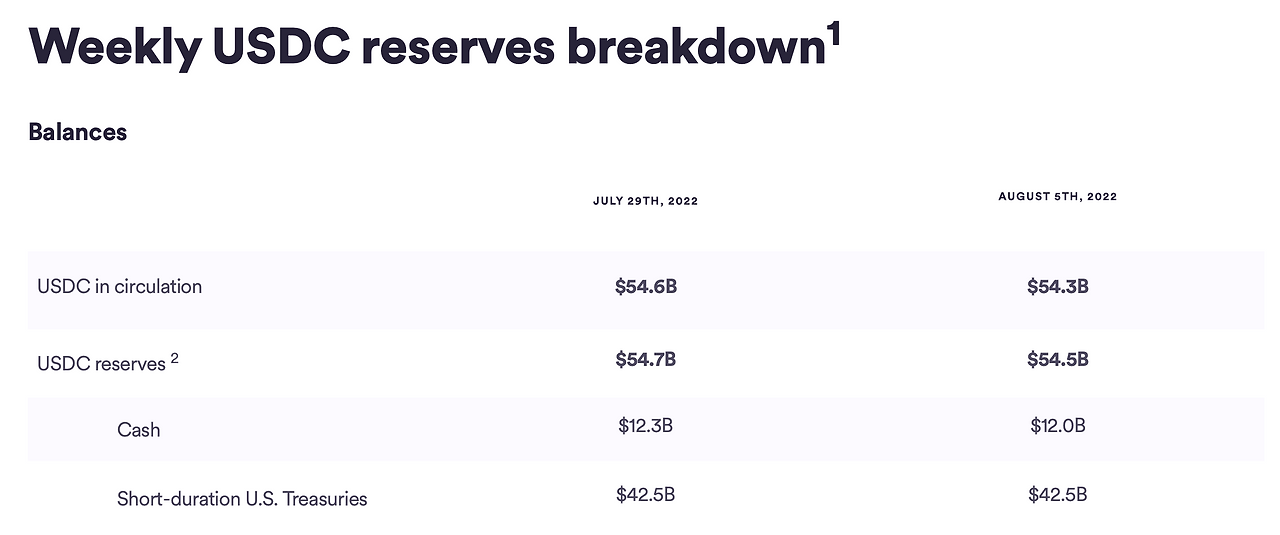
Task: Click footnote 2 superscript beside USDC reserves
Action: [x=174, y=358]
